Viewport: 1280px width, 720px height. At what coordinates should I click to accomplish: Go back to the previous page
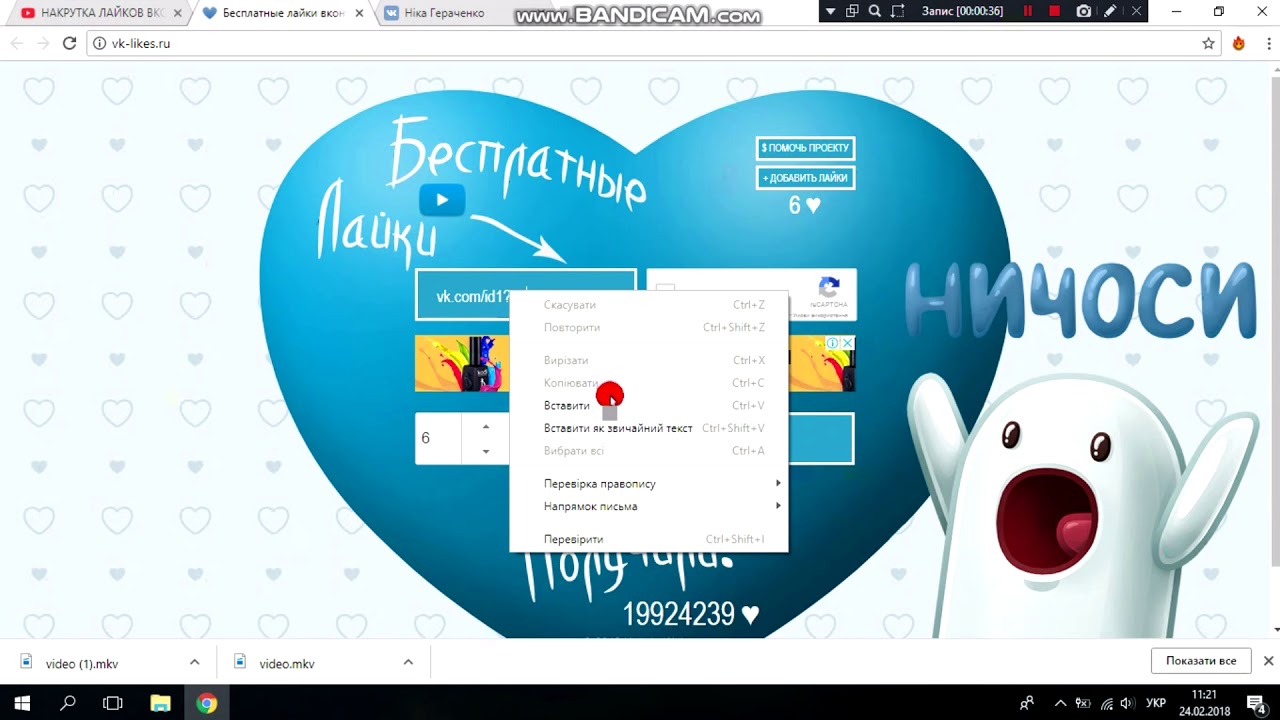(x=17, y=43)
